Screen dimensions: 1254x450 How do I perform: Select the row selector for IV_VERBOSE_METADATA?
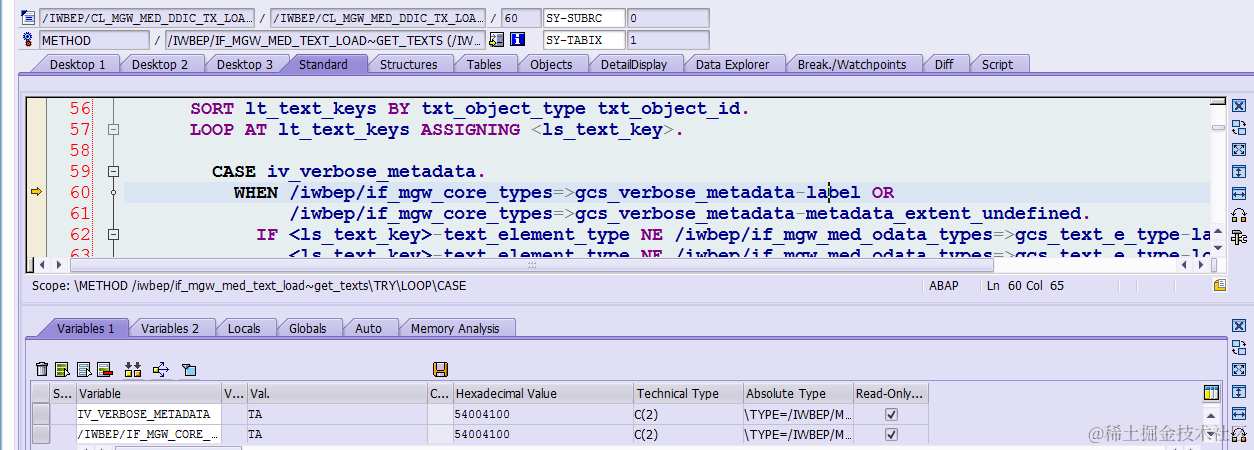click(x=40, y=414)
